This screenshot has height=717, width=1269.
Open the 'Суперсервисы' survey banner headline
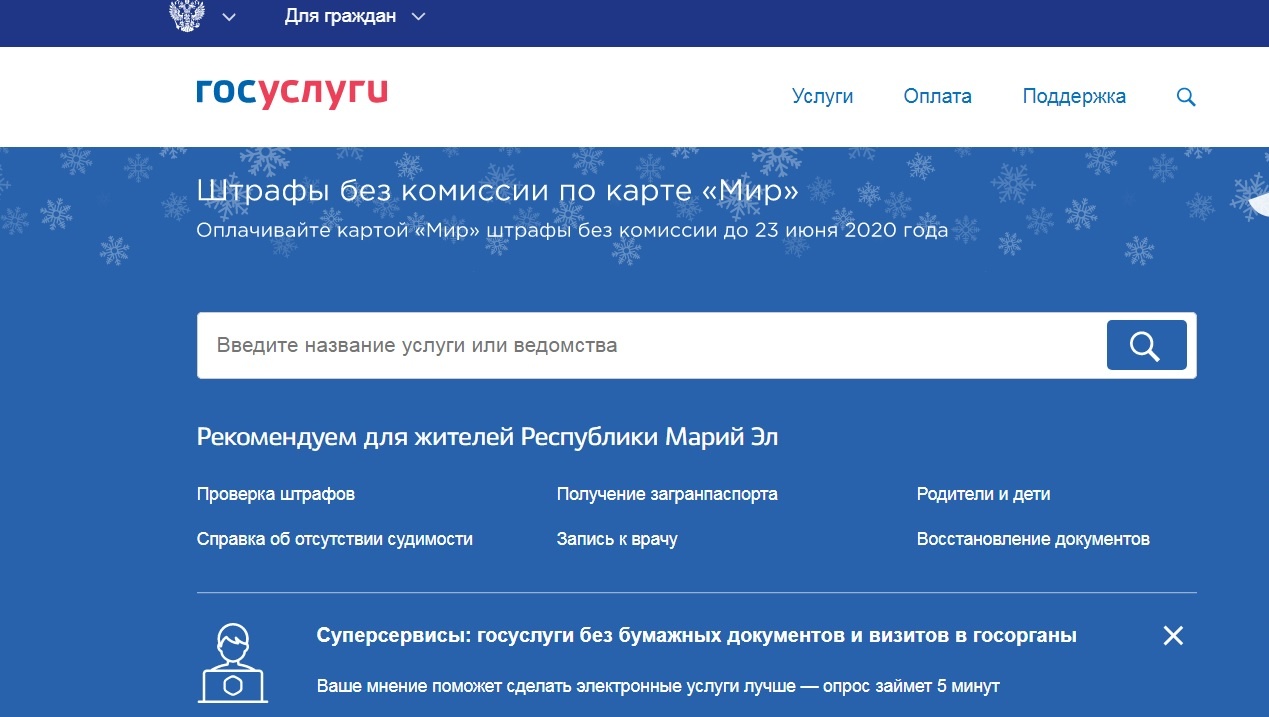696,636
